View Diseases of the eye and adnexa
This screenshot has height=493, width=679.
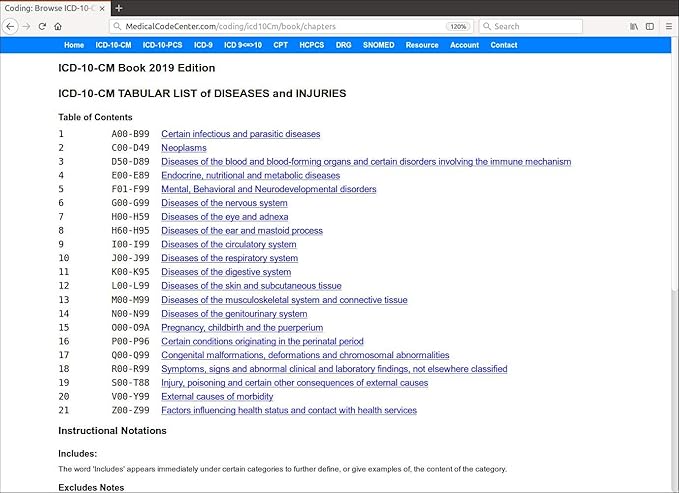point(225,217)
